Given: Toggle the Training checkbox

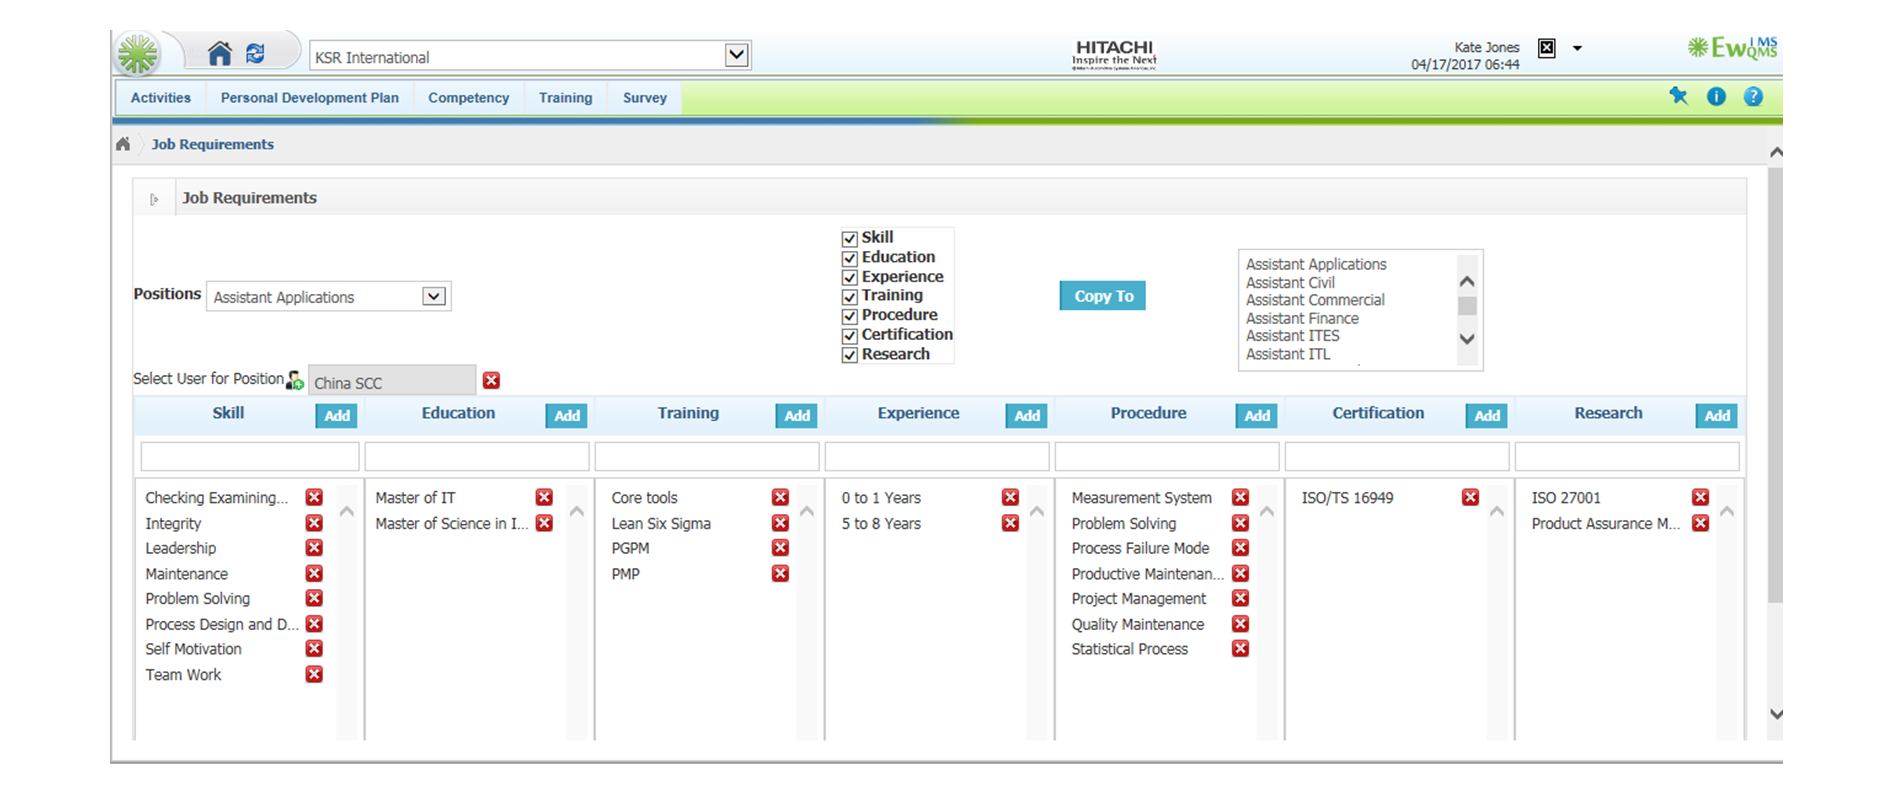Looking at the screenshot, I should [x=850, y=296].
